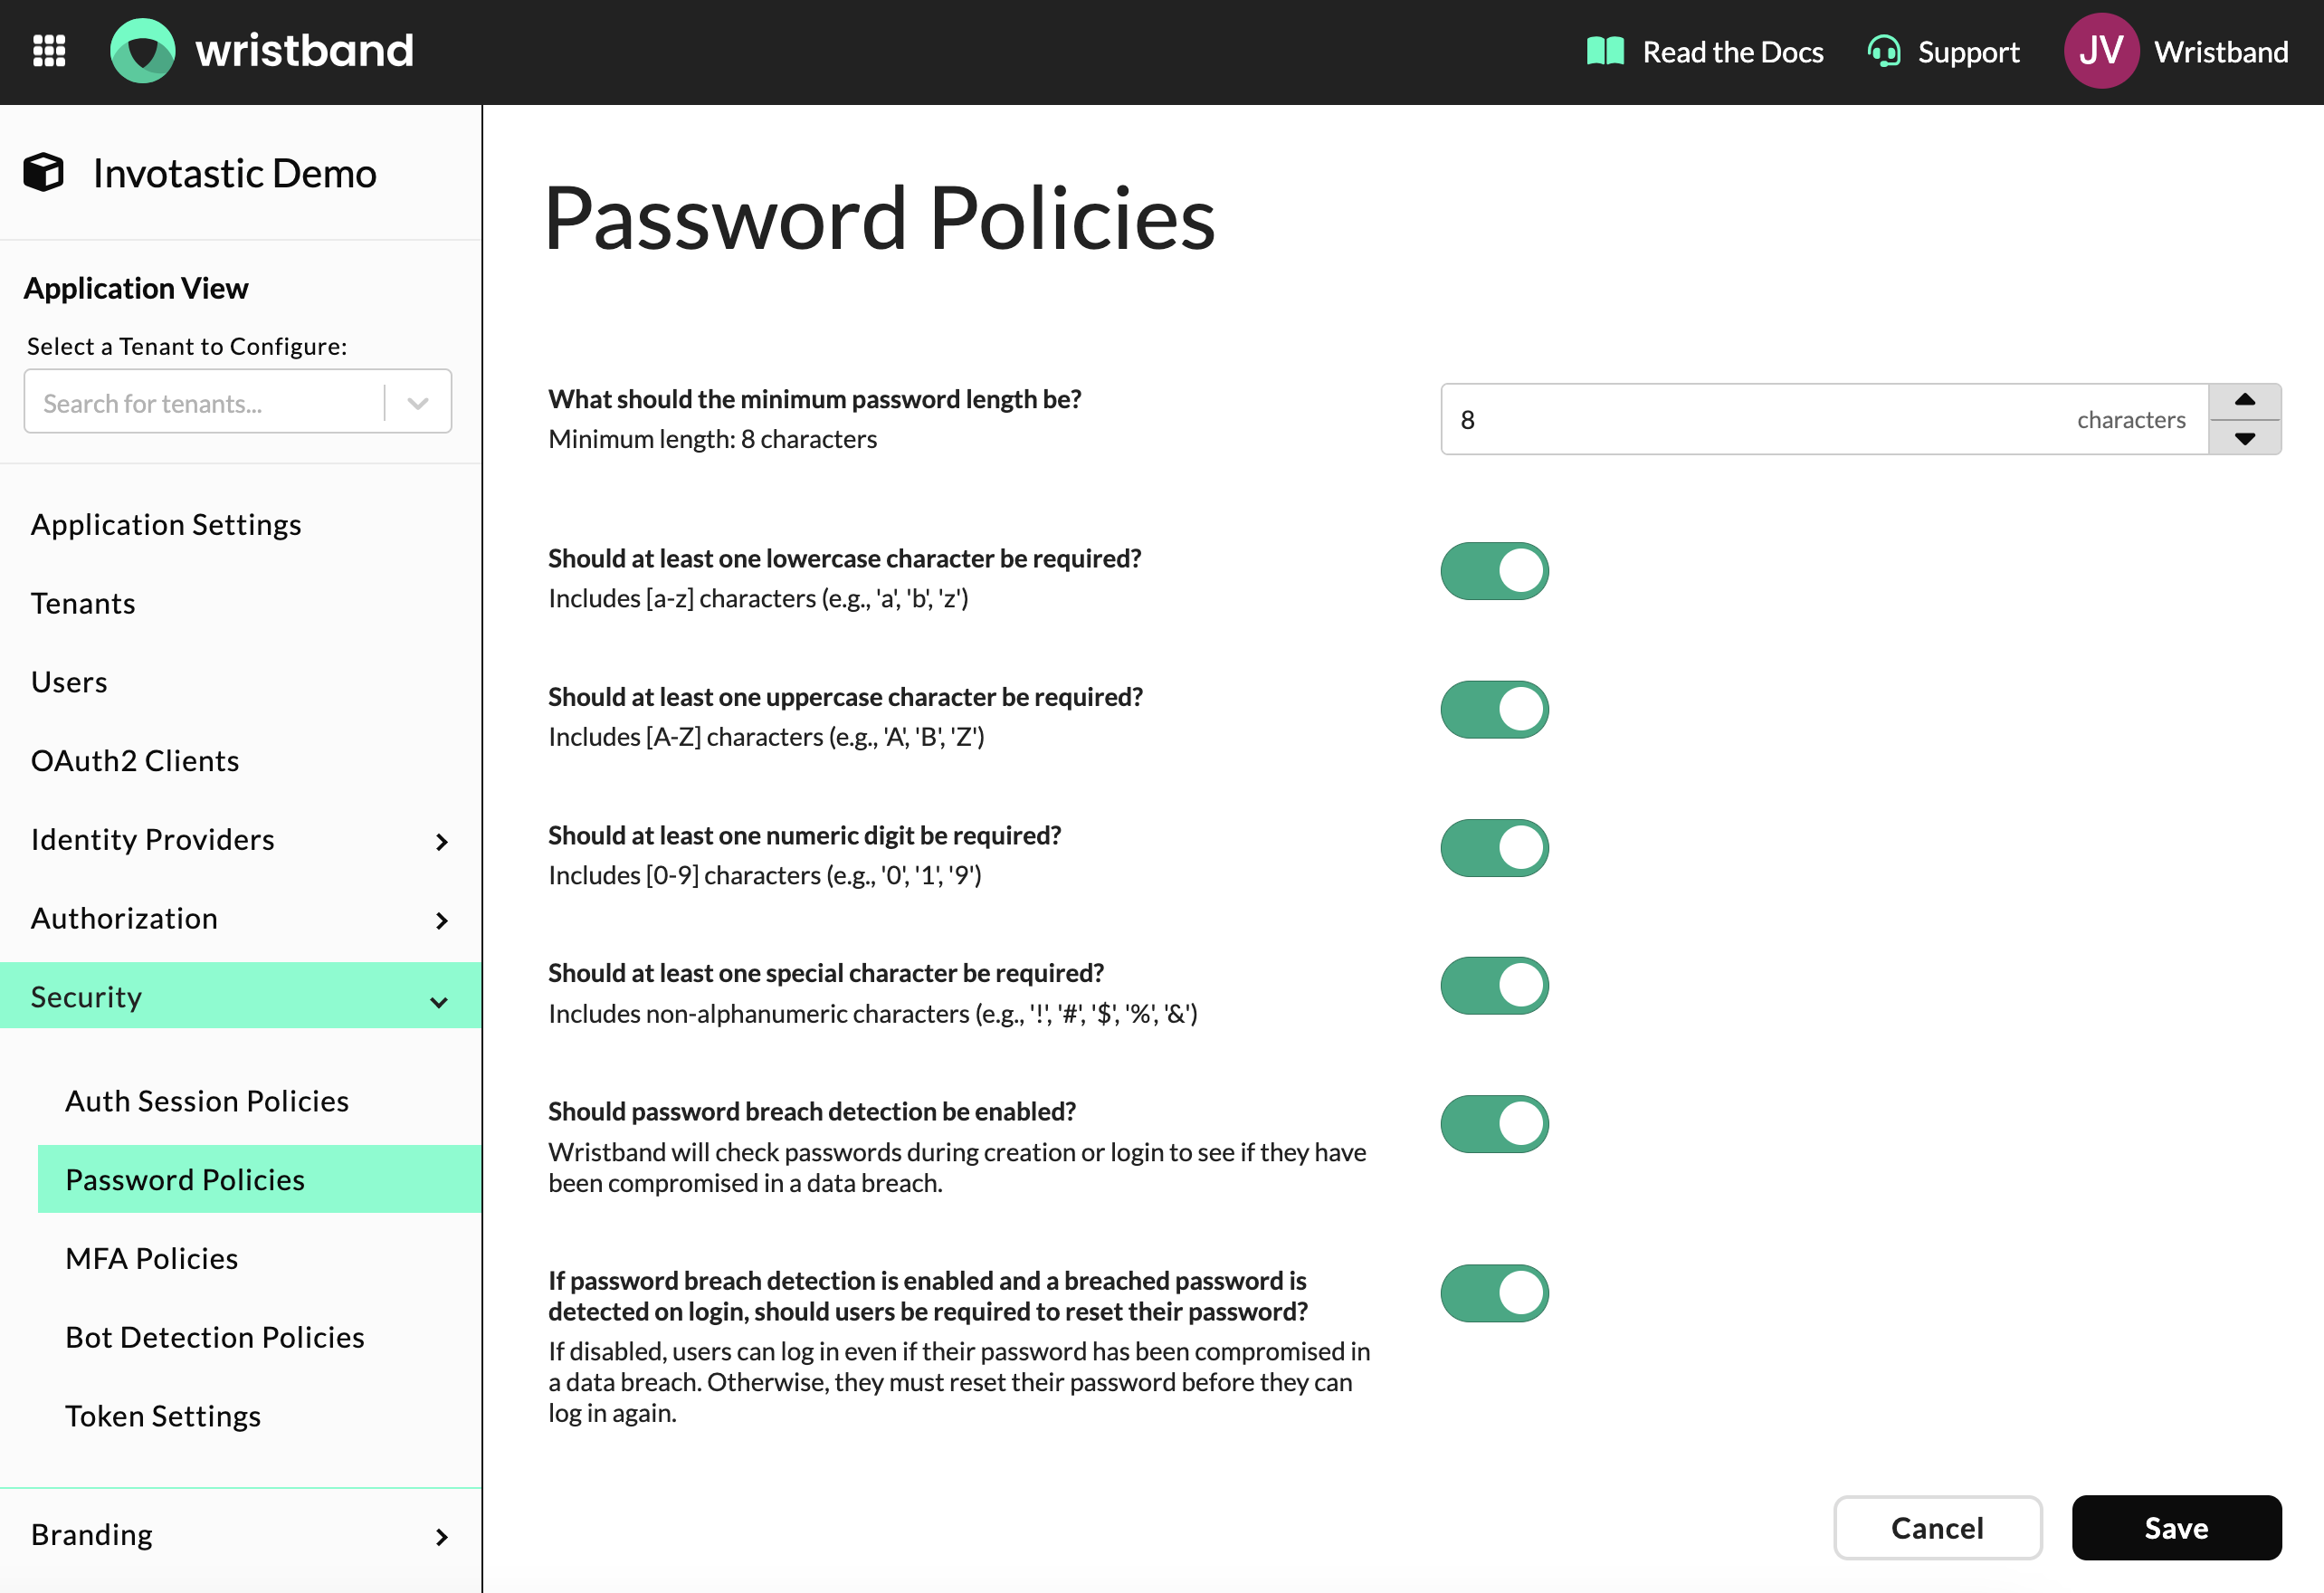The image size is (2324, 1593).
Task: Open MFA Policies page
Action: 151,1259
